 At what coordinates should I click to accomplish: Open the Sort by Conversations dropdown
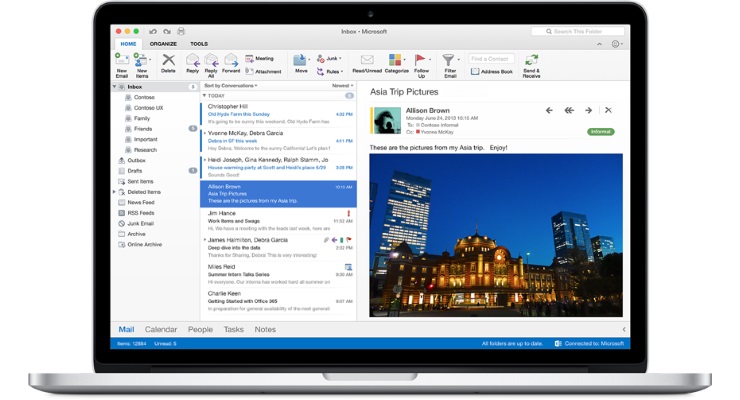pyautogui.click(x=230, y=86)
